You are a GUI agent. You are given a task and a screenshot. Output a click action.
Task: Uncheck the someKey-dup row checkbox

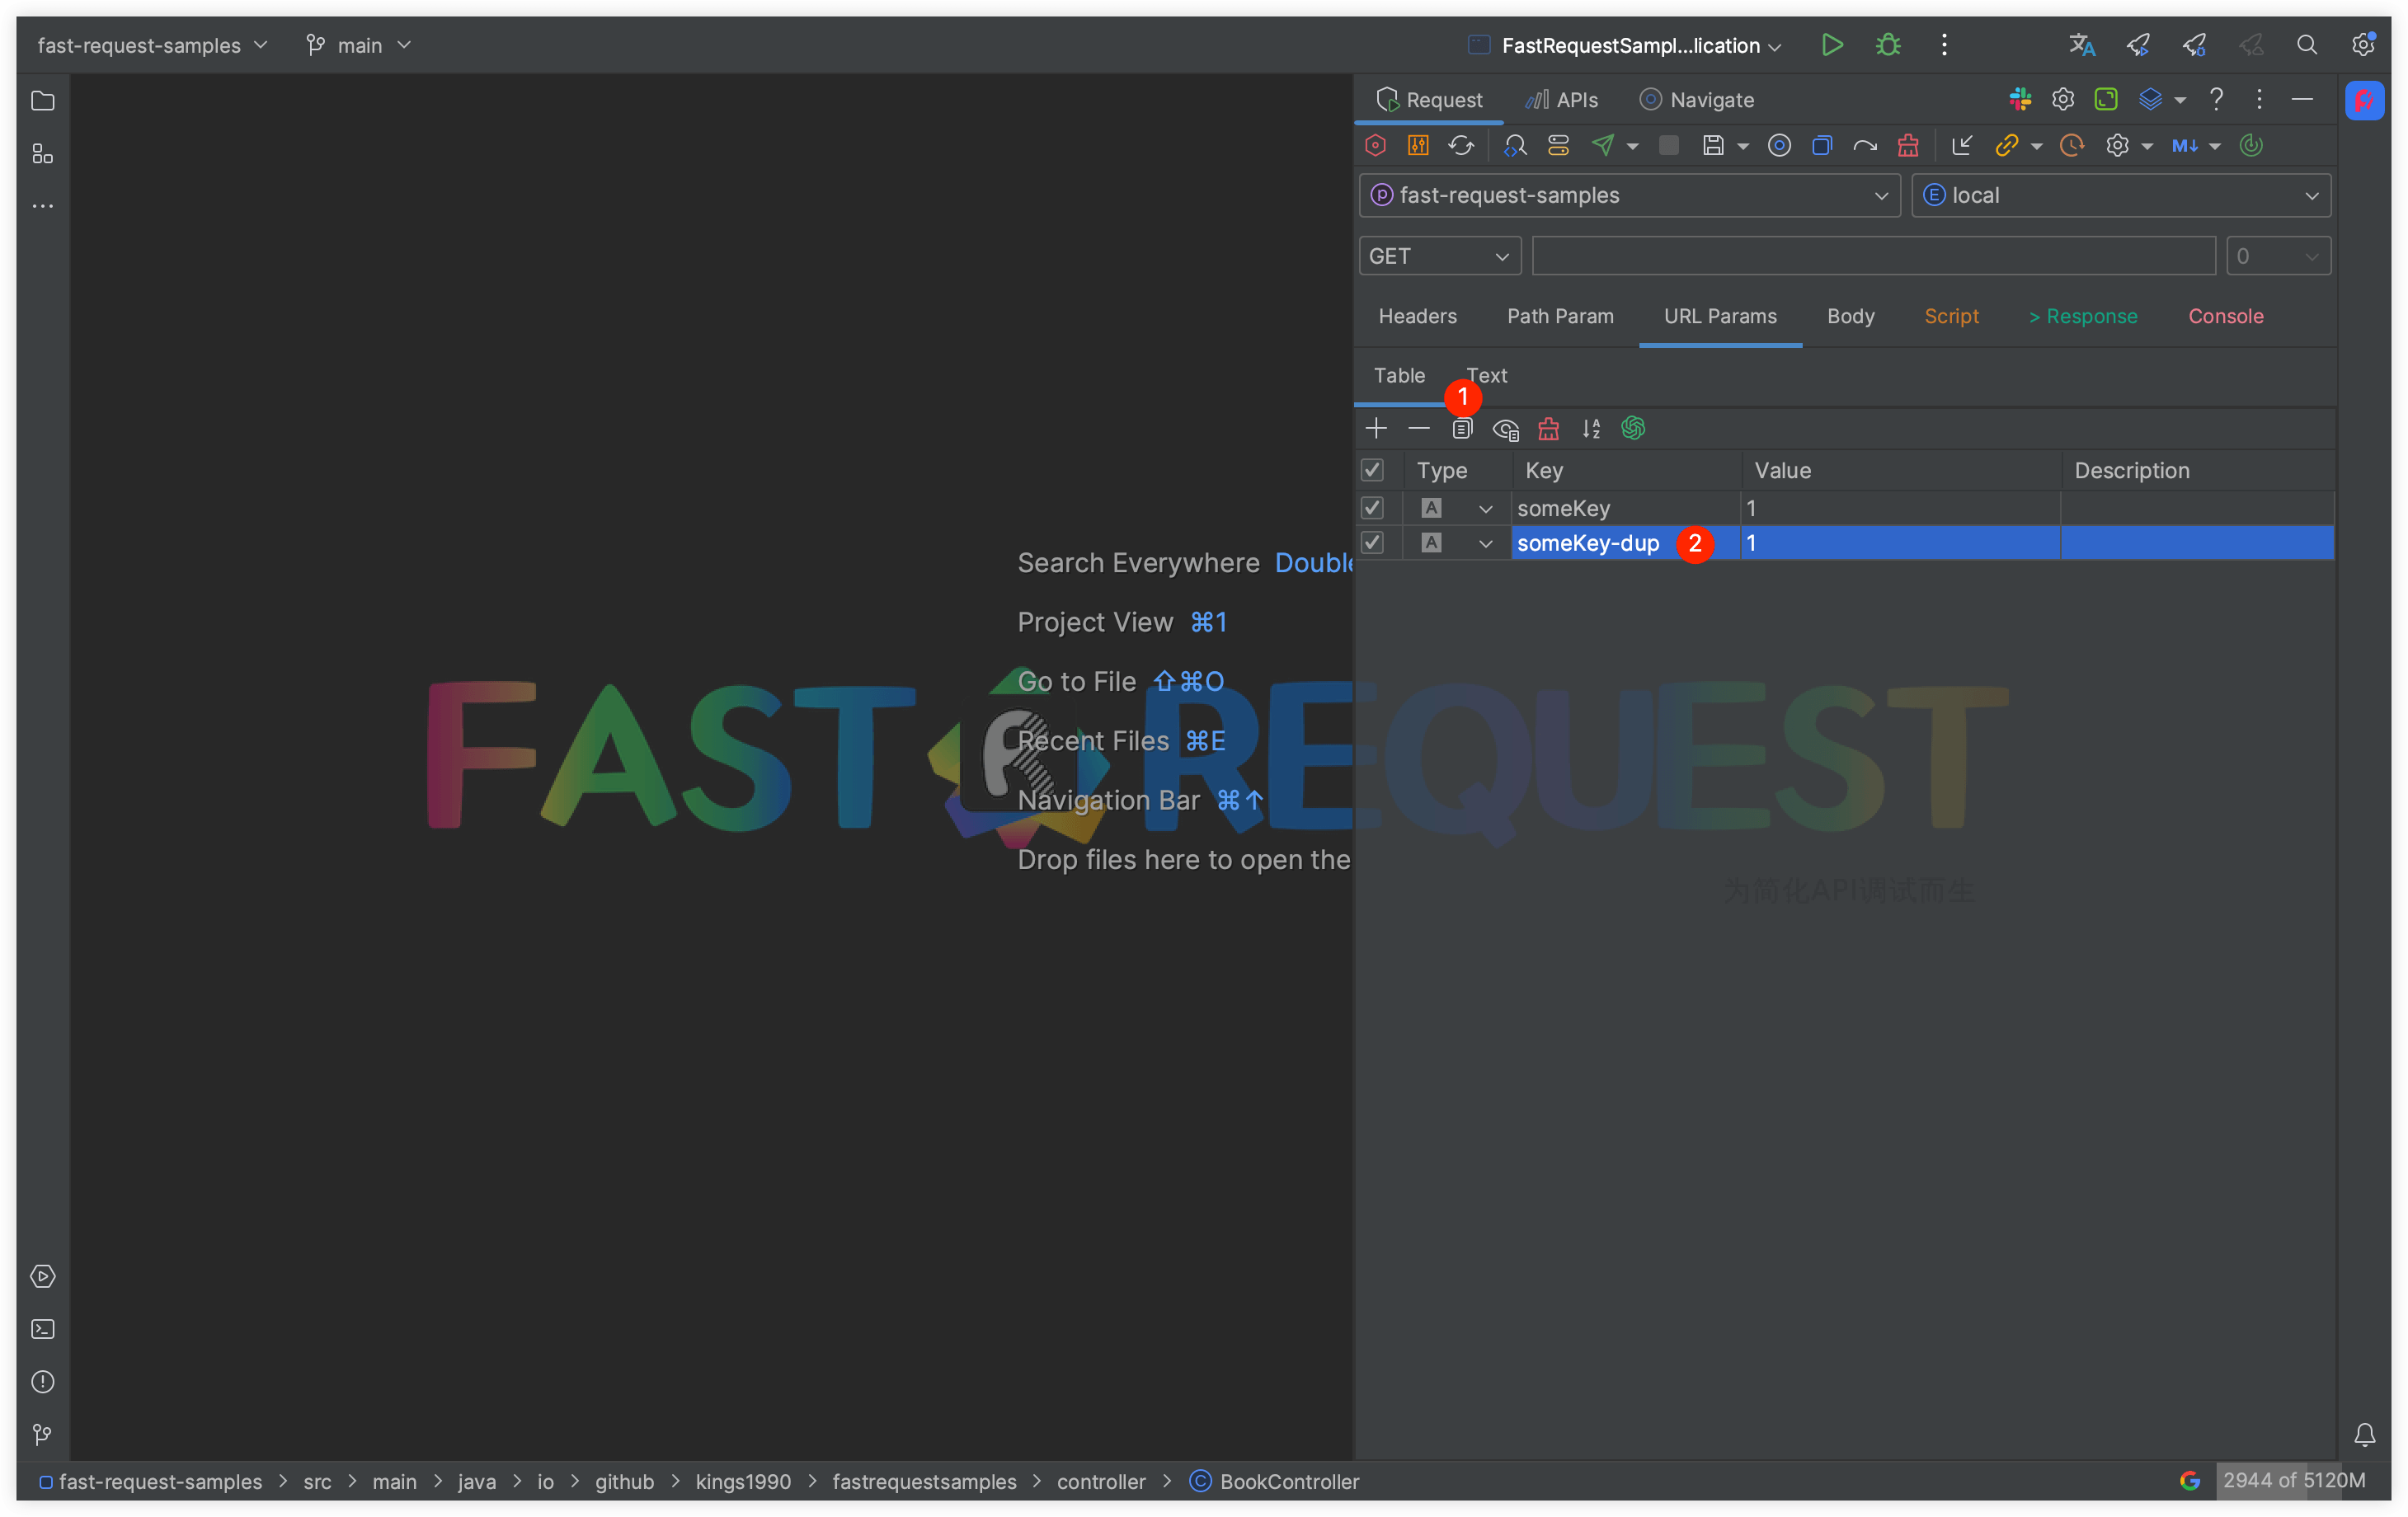(1372, 543)
